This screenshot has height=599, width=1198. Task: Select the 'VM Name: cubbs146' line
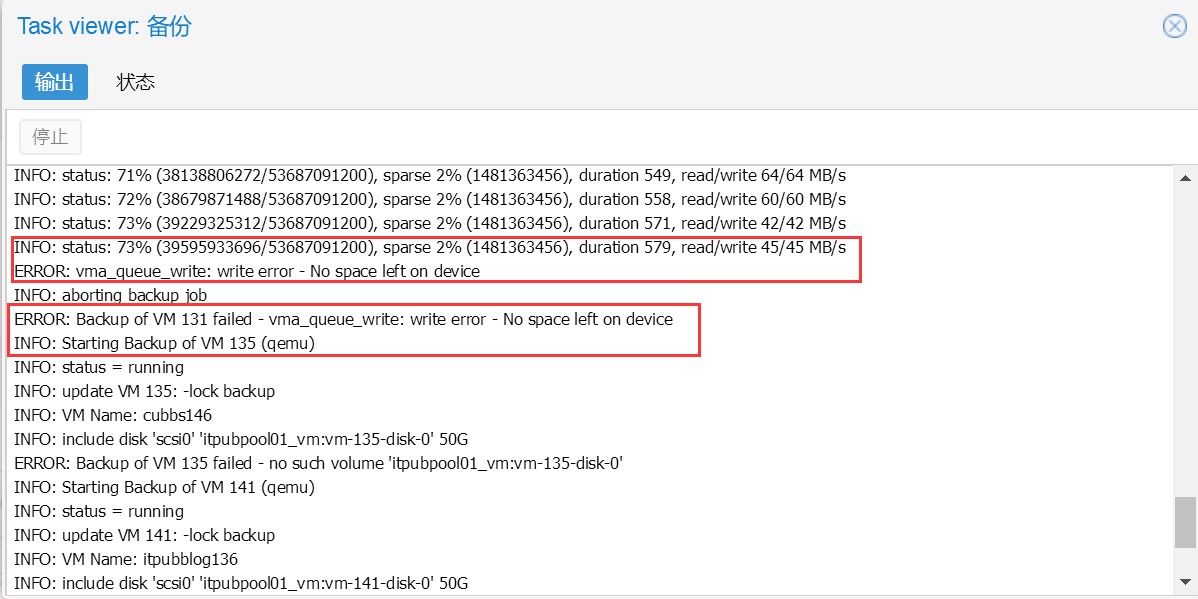(113, 416)
